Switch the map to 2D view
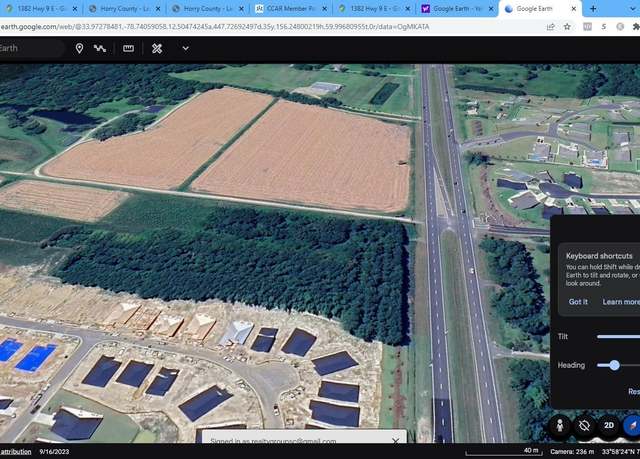This screenshot has width=640, height=459. (609, 426)
